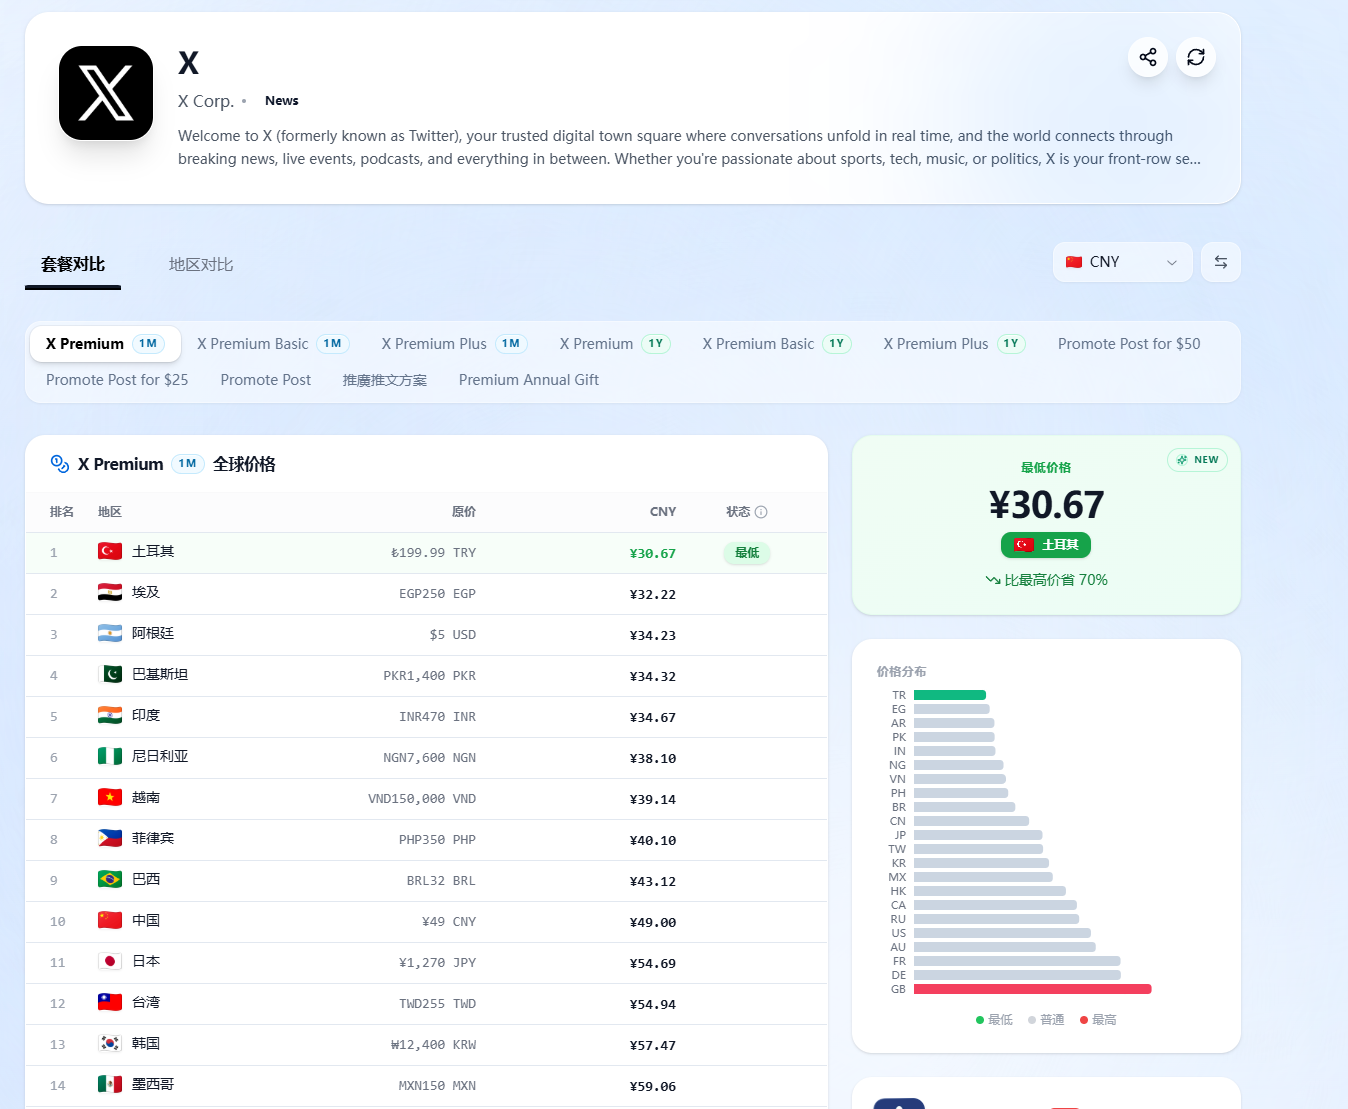Click the status column info icon

click(761, 512)
